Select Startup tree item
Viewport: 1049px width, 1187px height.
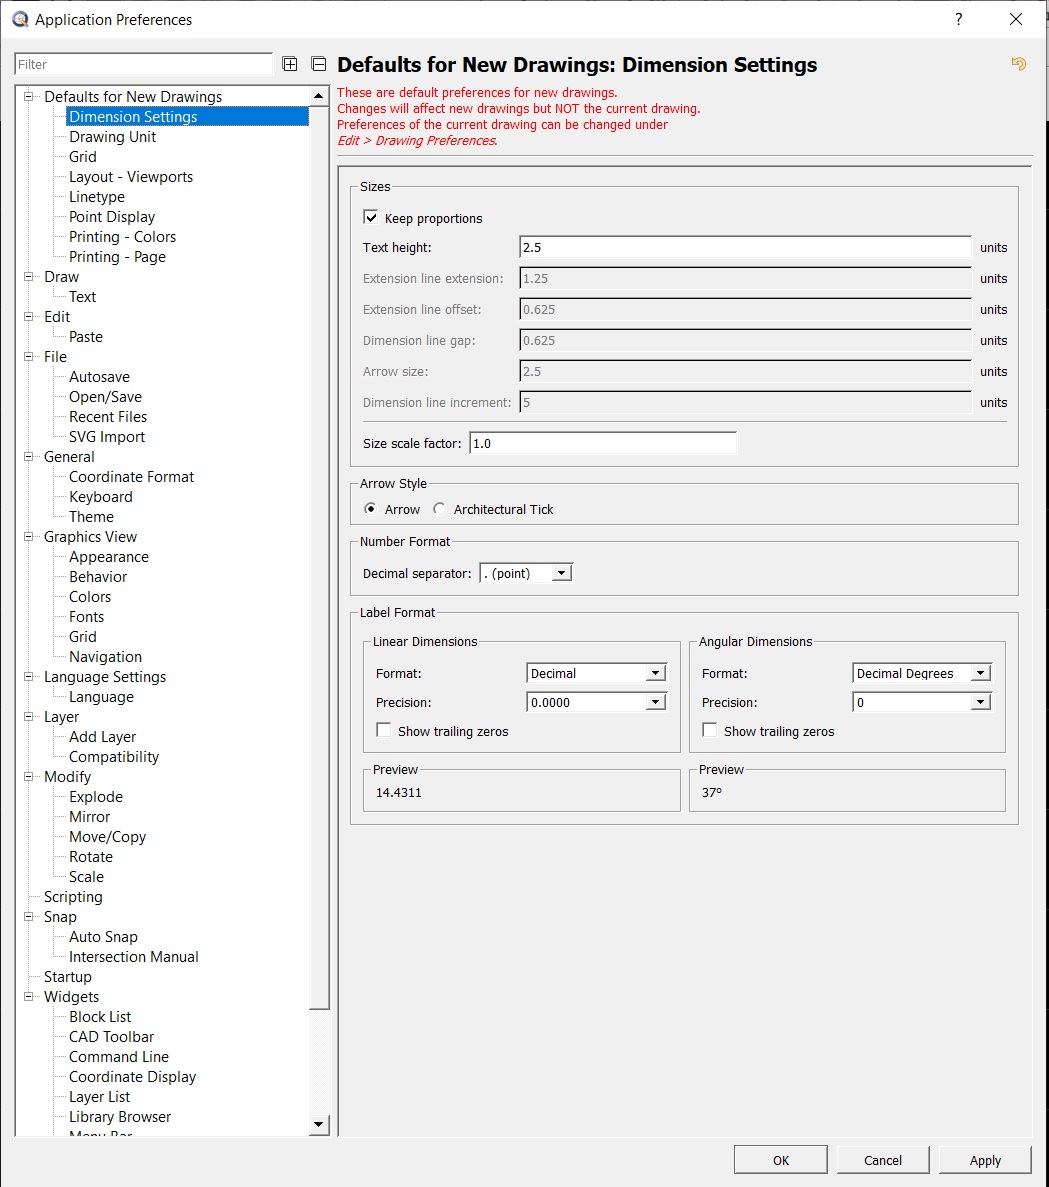pos(67,977)
